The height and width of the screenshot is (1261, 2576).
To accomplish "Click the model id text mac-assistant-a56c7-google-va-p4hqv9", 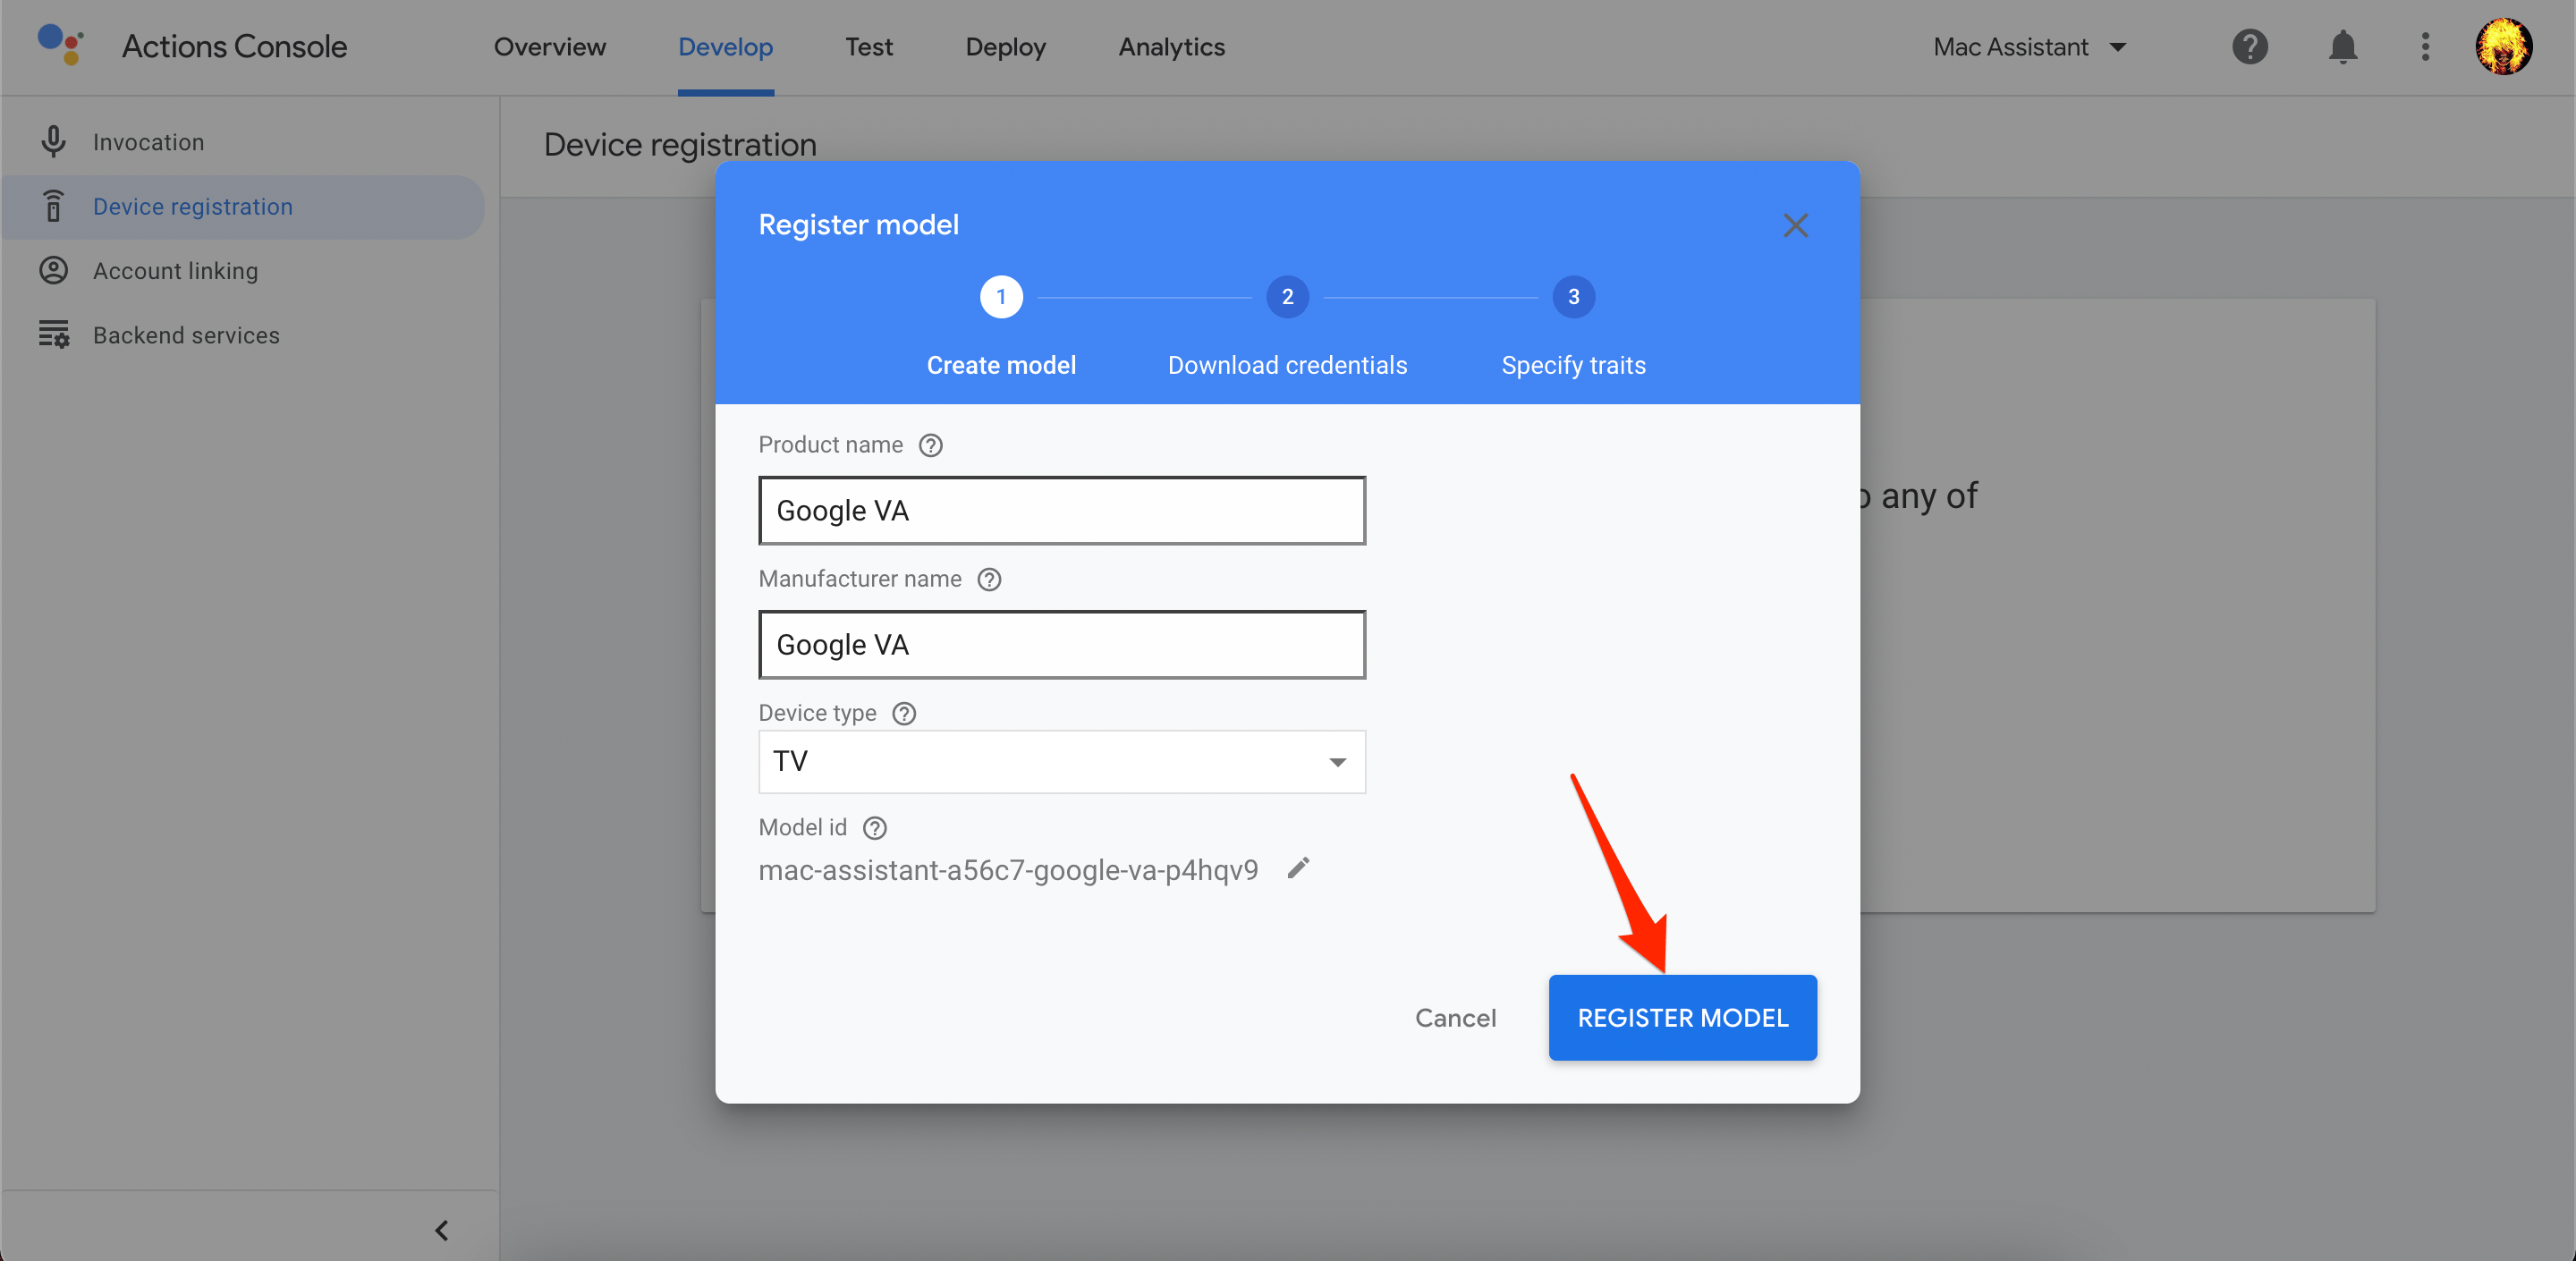I will [1008, 870].
